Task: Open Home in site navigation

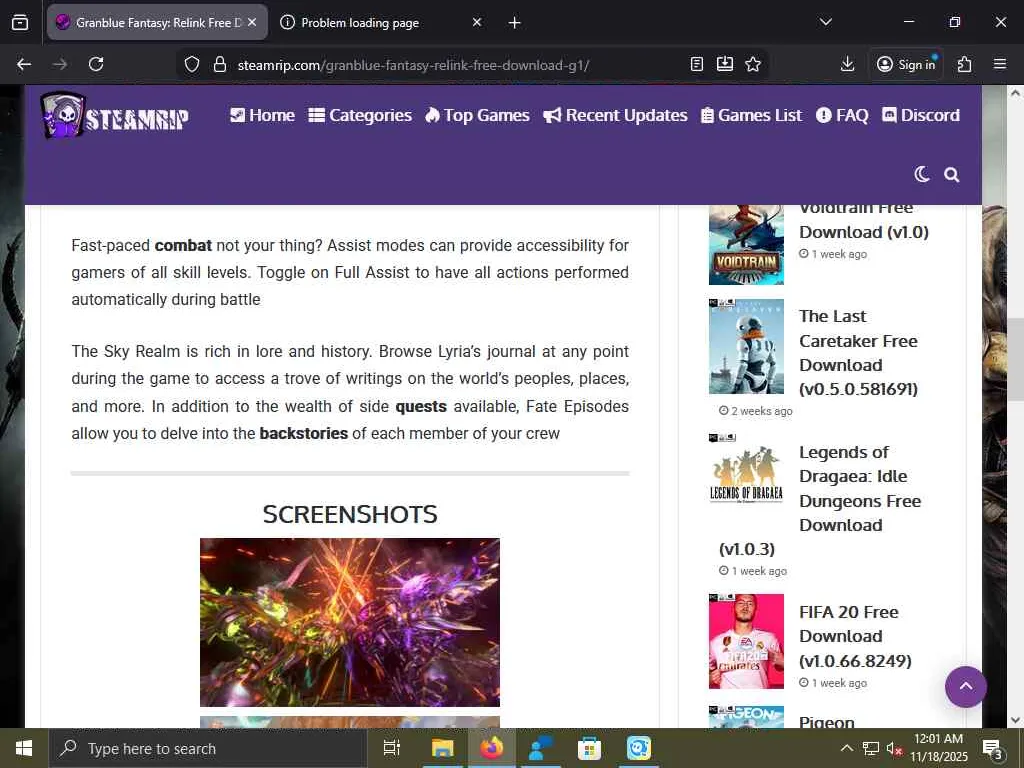Action: pyautogui.click(x=263, y=116)
